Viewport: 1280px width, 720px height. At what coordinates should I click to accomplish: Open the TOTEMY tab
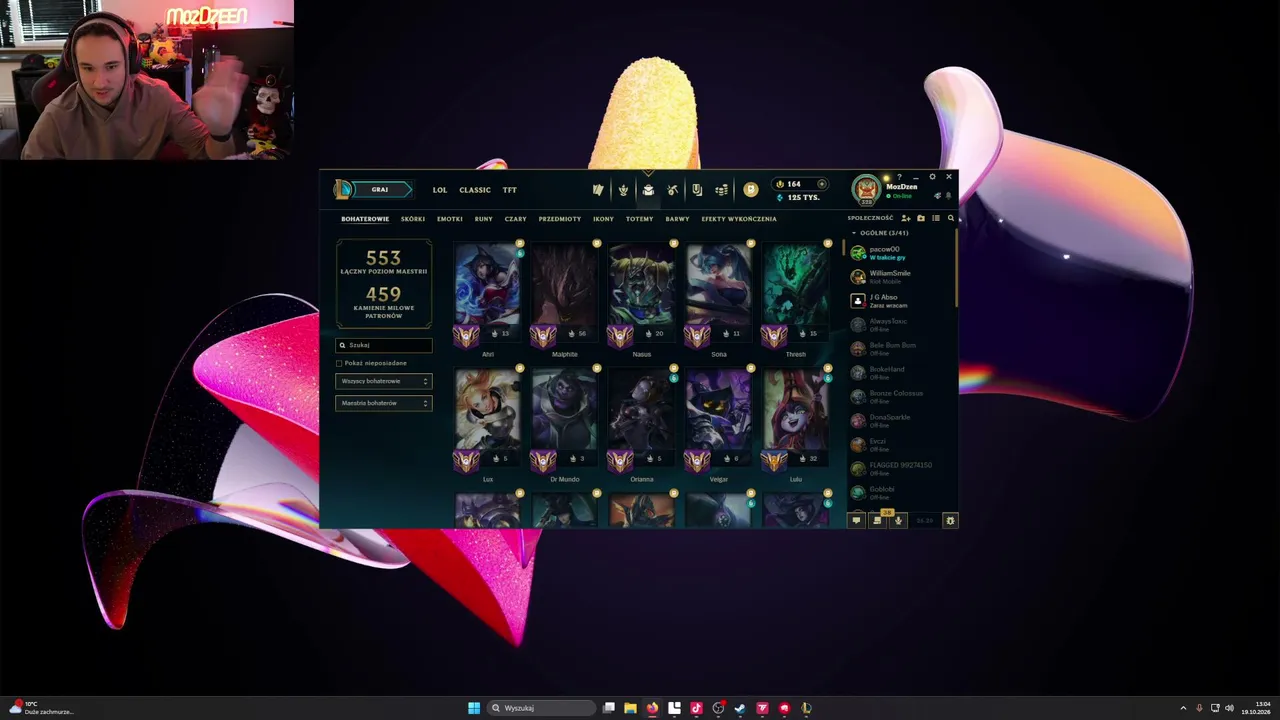coord(640,219)
